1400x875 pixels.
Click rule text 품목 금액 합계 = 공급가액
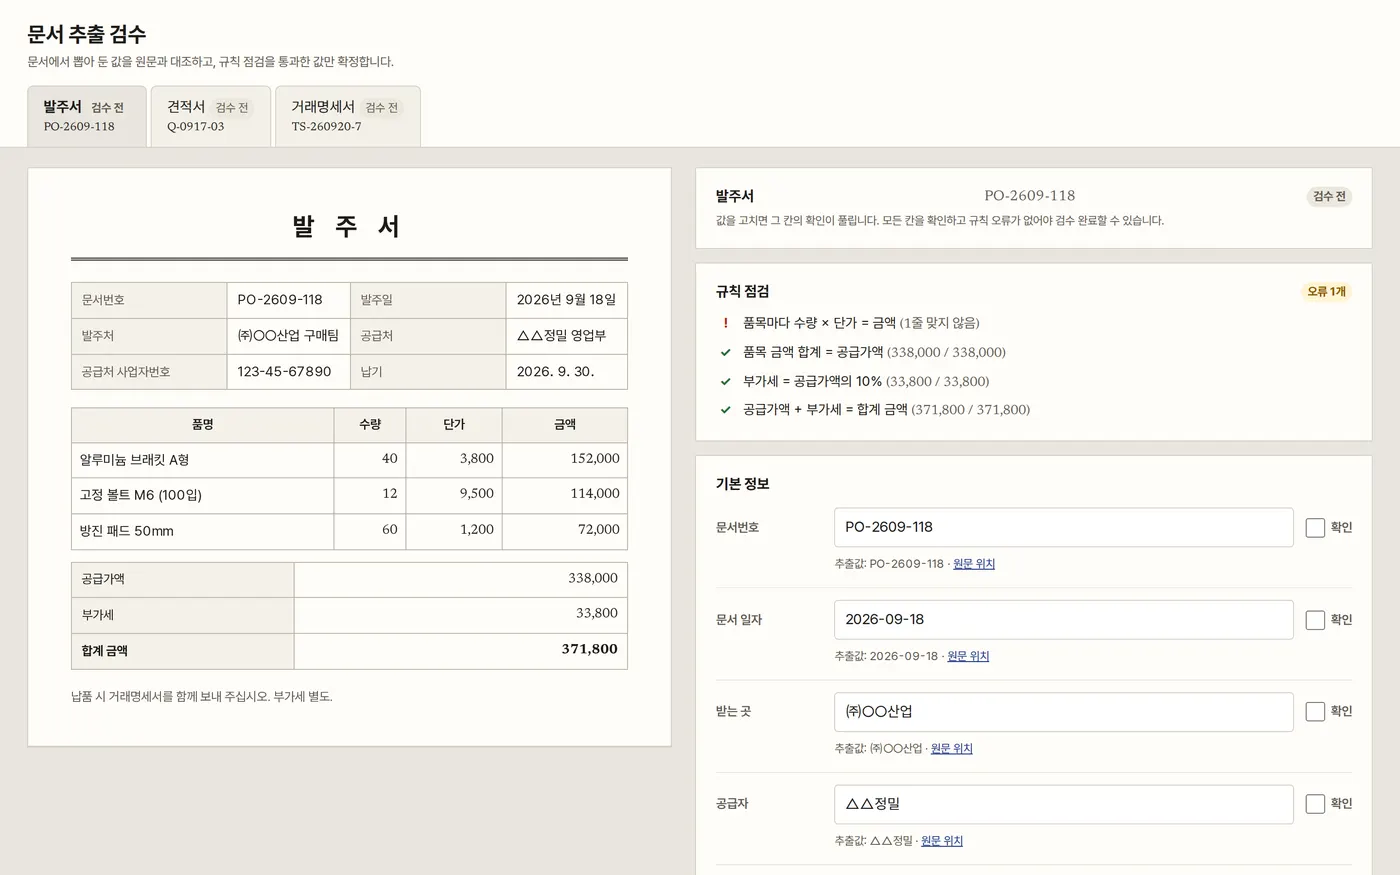[x=813, y=352]
